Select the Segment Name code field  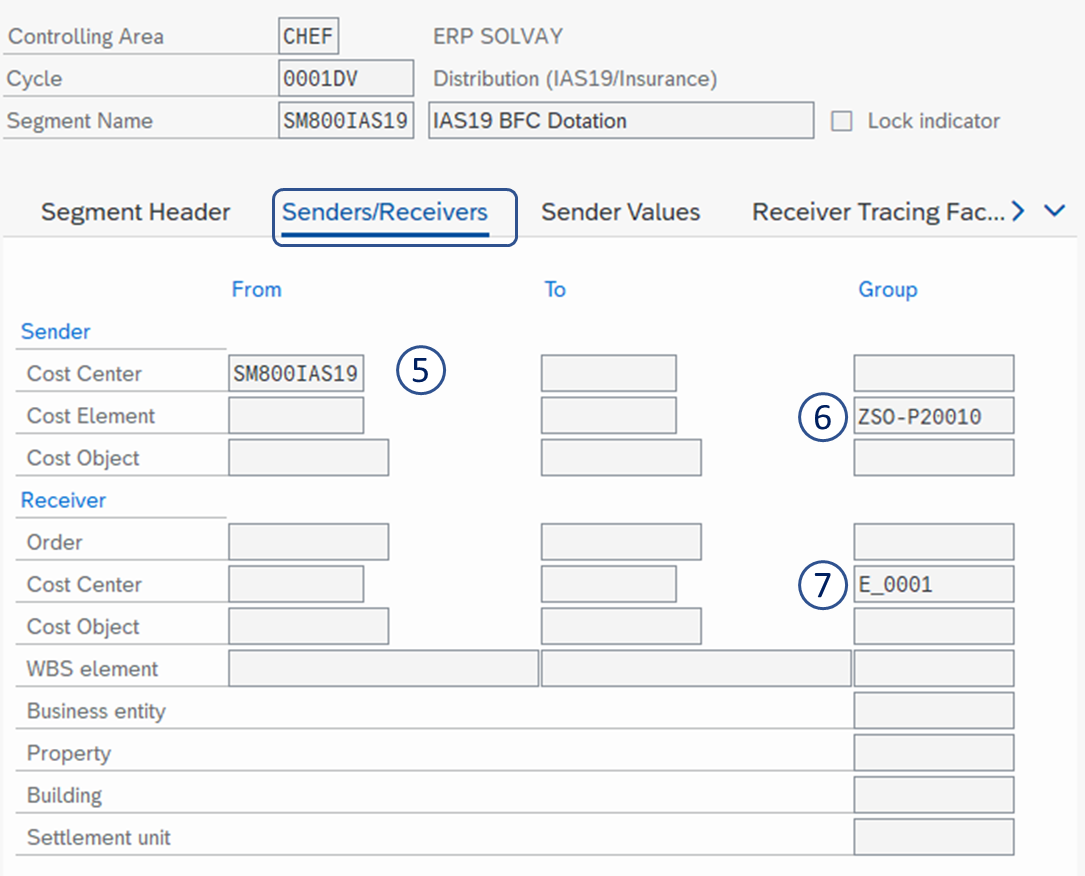click(345, 121)
